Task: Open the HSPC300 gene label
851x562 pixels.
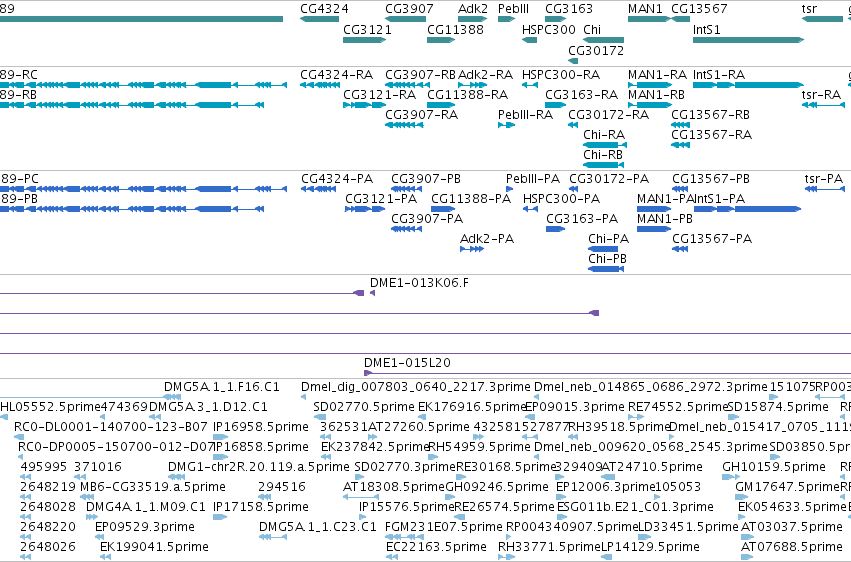Action: click(549, 30)
